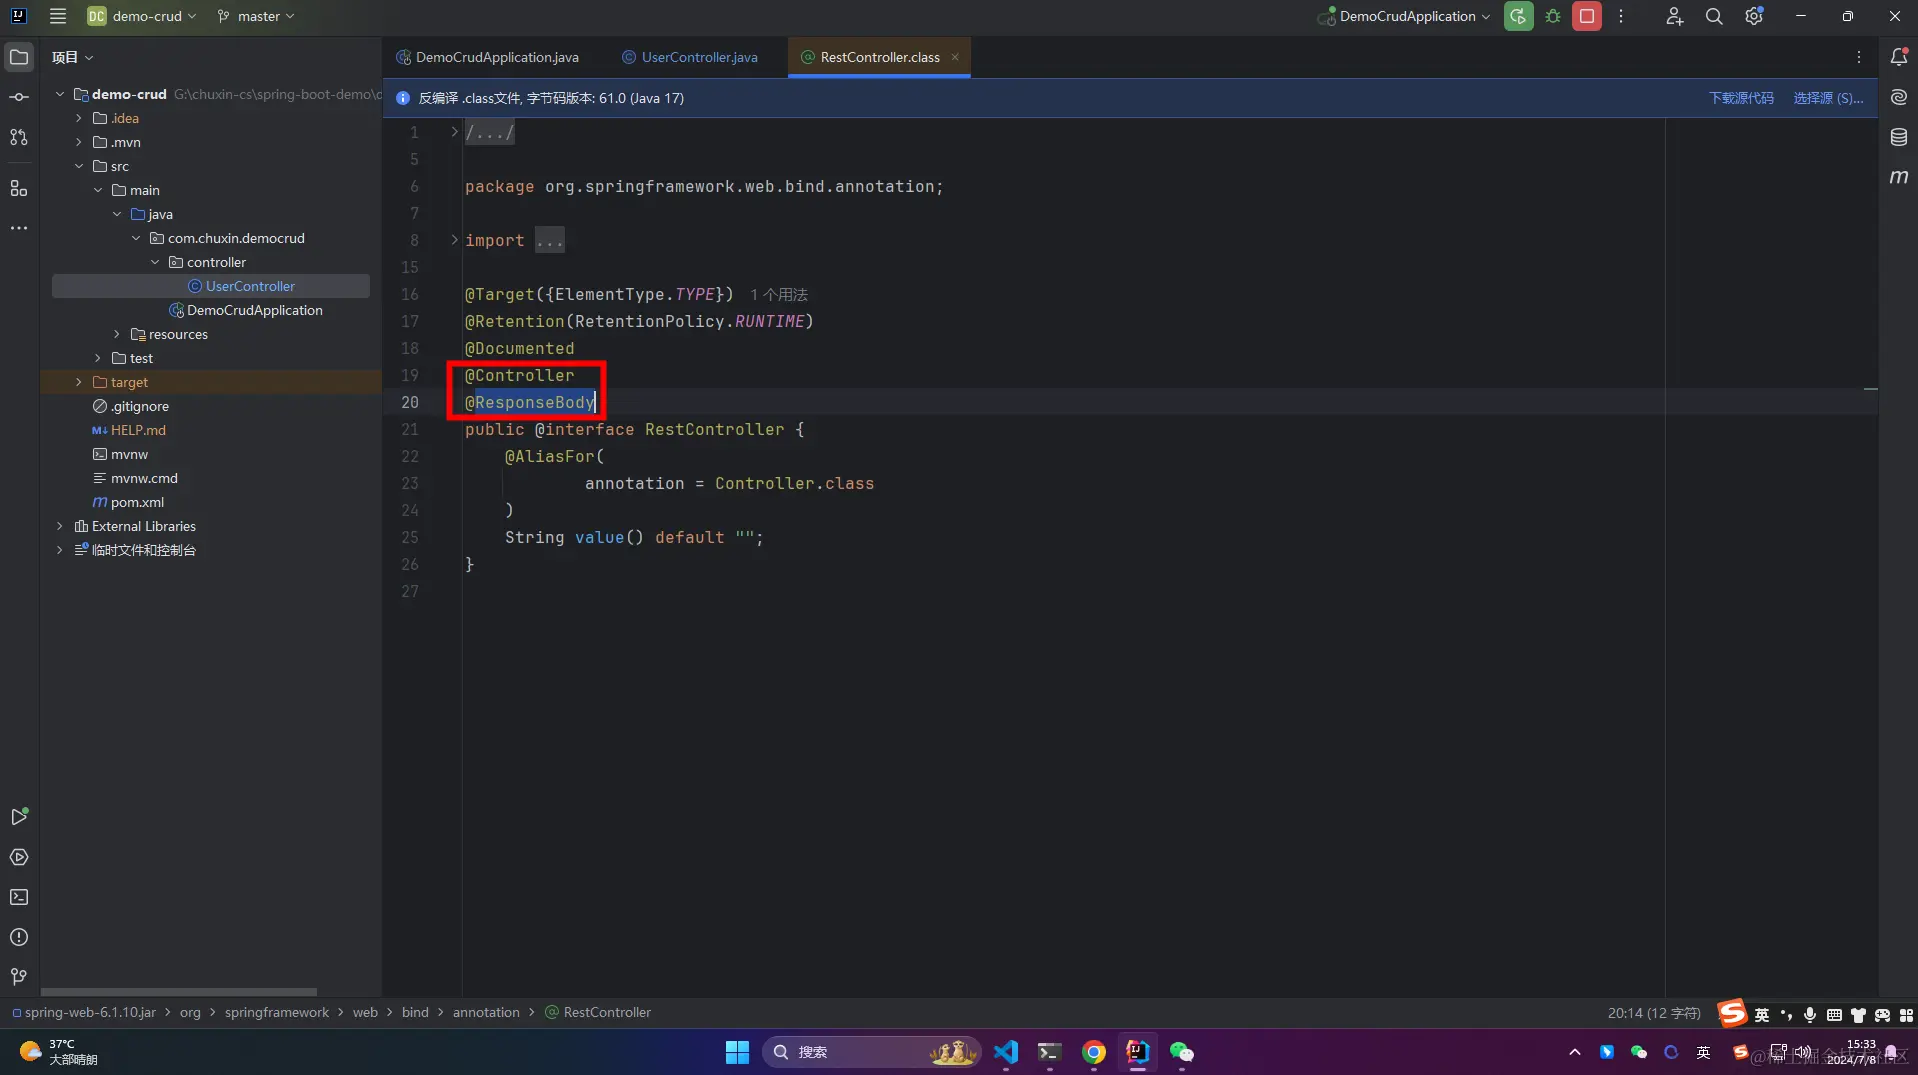Debug DemoCrudApplication with bug icon

point(1553,16)
